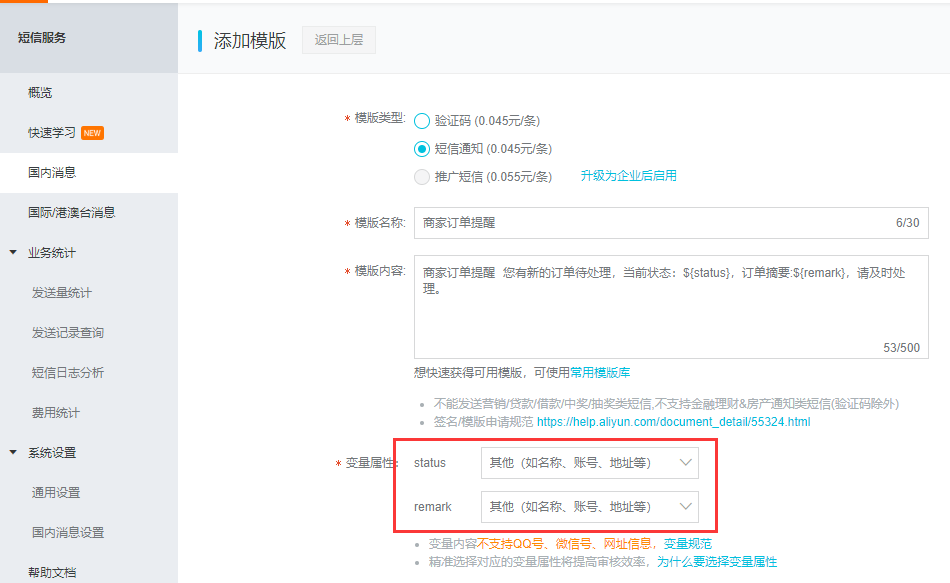Screen dimensions: 950x583
Task: Open 快速学习 in the sidebar
Action: pos(52,133)
